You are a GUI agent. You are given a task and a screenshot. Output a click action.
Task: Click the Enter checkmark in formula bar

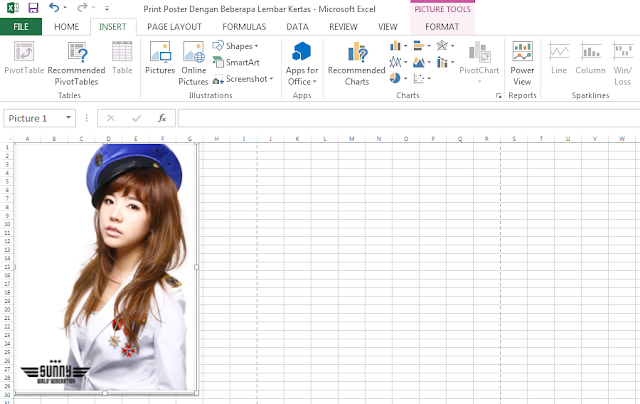(136, 118)
